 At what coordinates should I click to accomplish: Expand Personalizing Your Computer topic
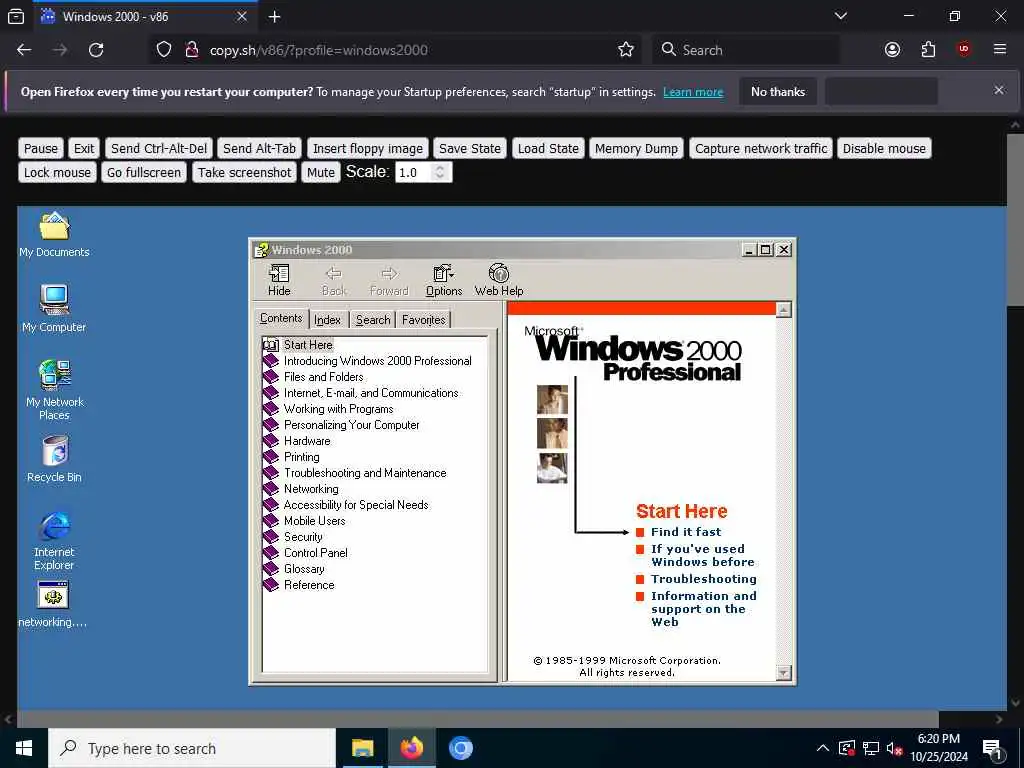[351, 425]
